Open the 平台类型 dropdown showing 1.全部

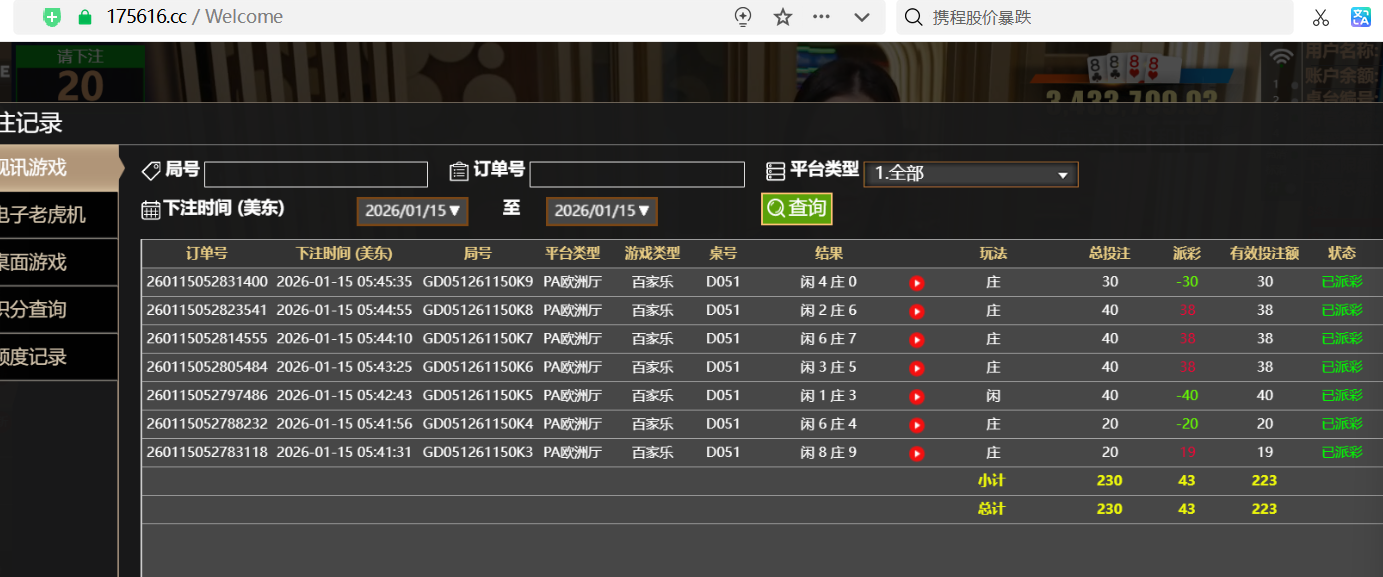tap(970, 174)
